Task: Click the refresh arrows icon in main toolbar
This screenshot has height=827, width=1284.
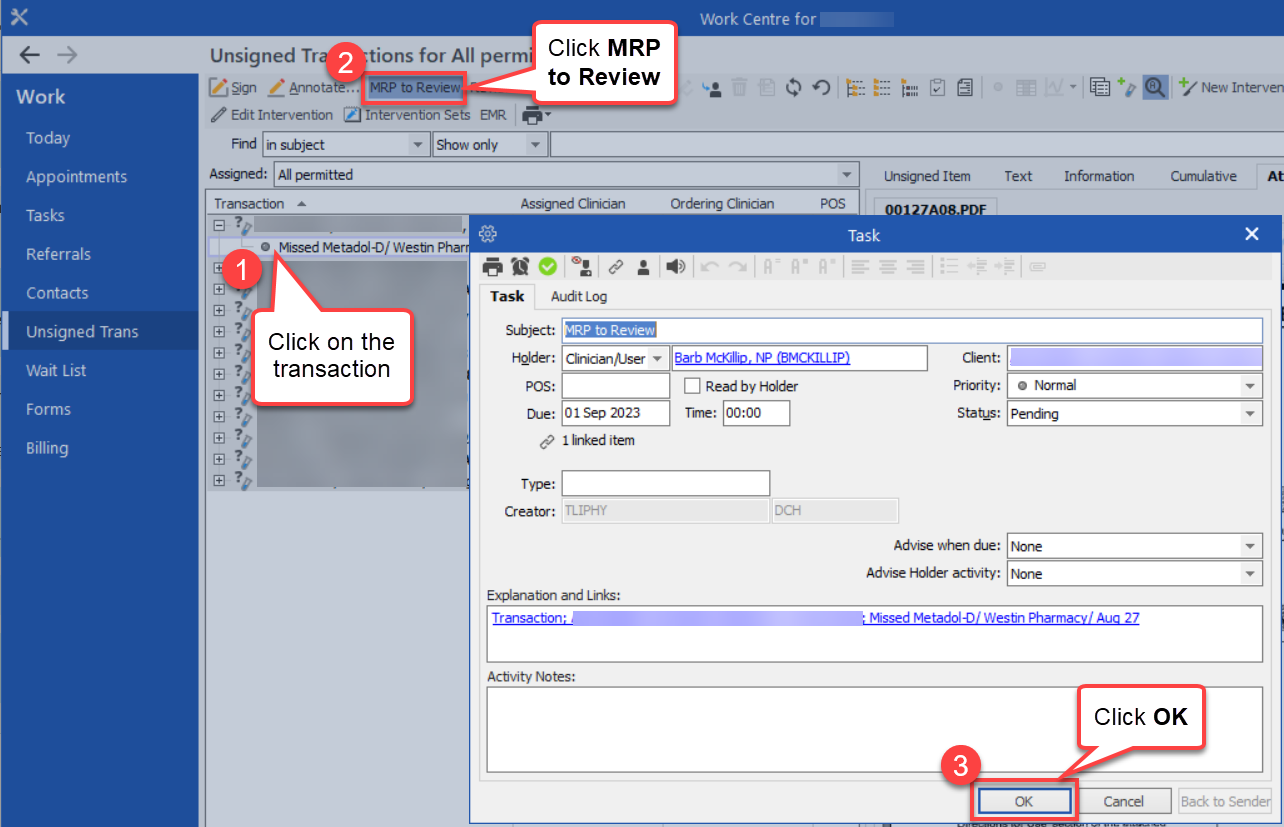Action: click(793, 88)
